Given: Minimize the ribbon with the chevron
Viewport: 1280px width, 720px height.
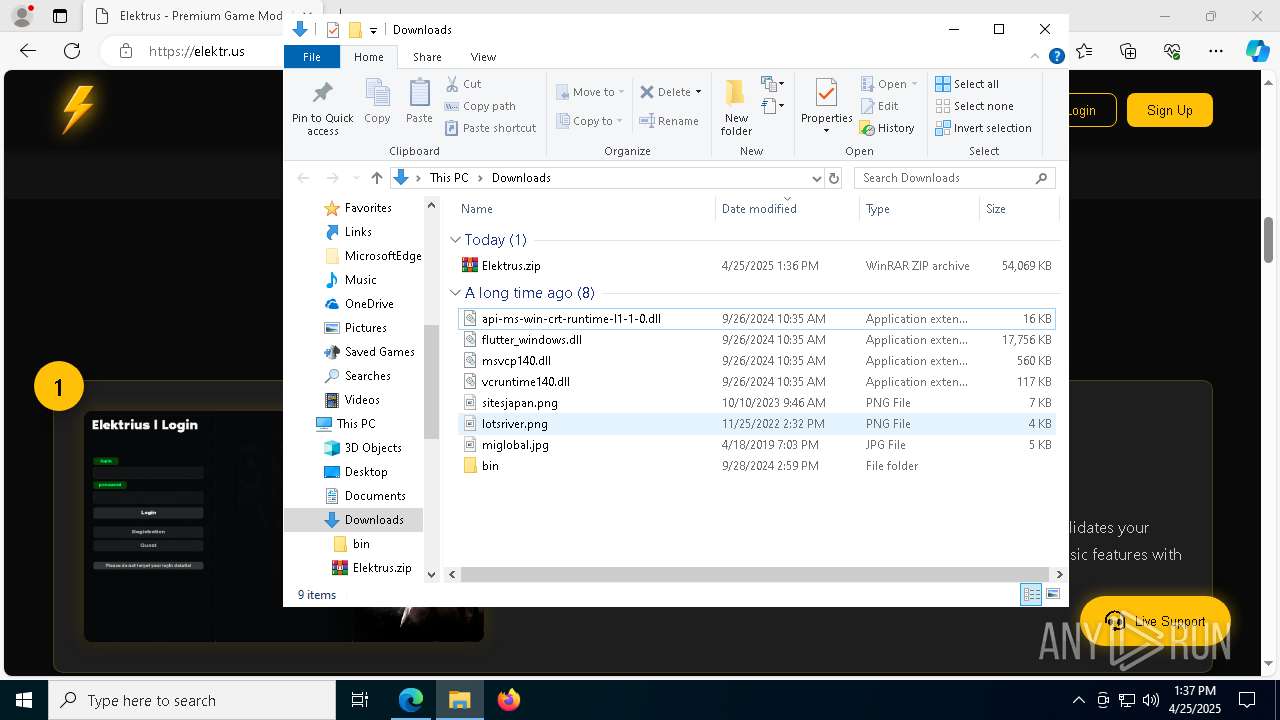Looking at the screenshot, I should (x=1035, y=57).
